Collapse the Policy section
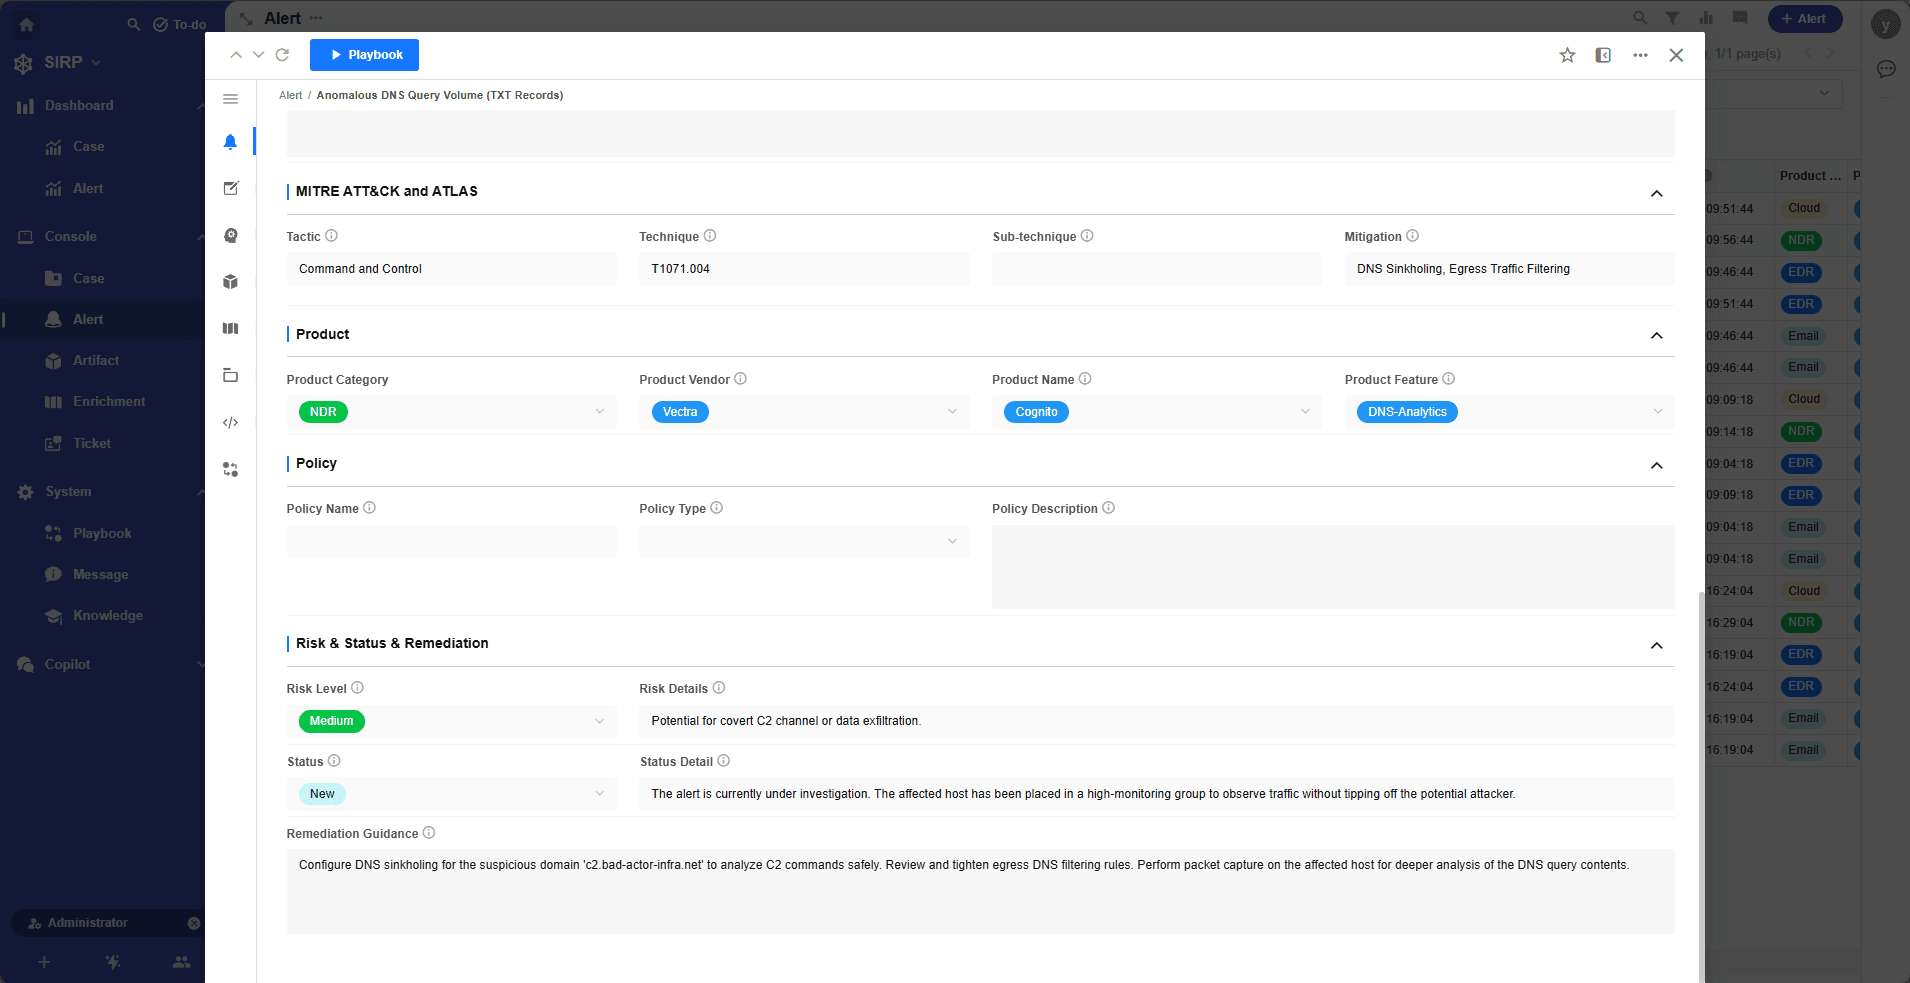 pyautogui.click(x=1656, y=465)
